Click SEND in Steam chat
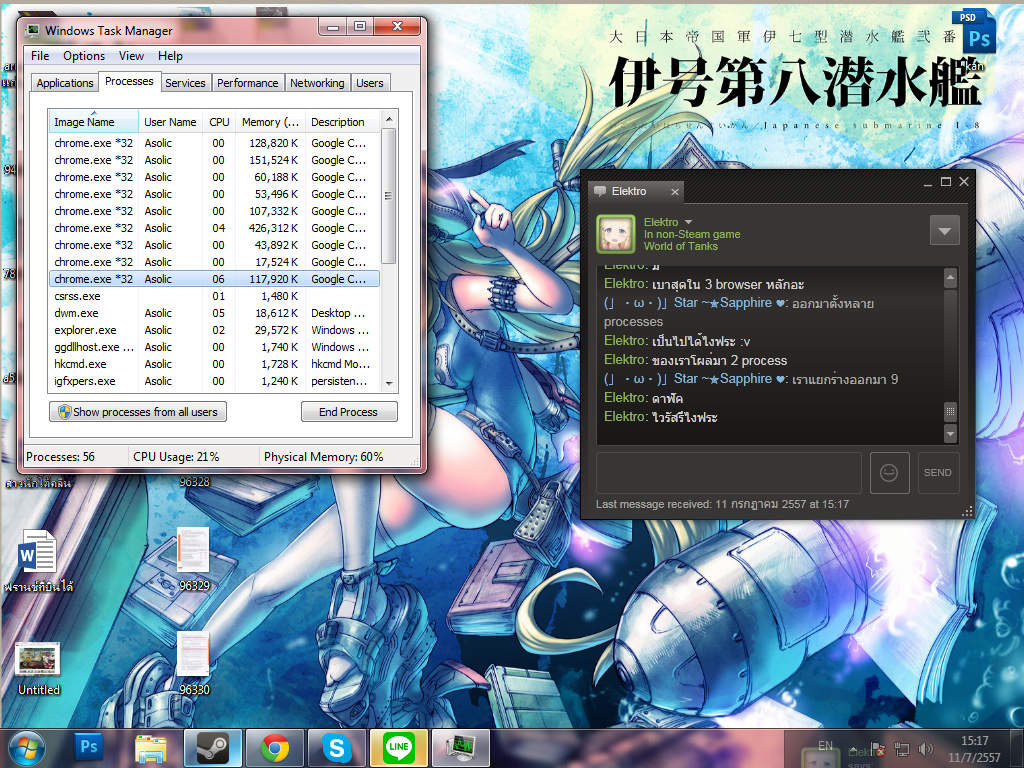1024x768 pixels. [x=938, y=473]
